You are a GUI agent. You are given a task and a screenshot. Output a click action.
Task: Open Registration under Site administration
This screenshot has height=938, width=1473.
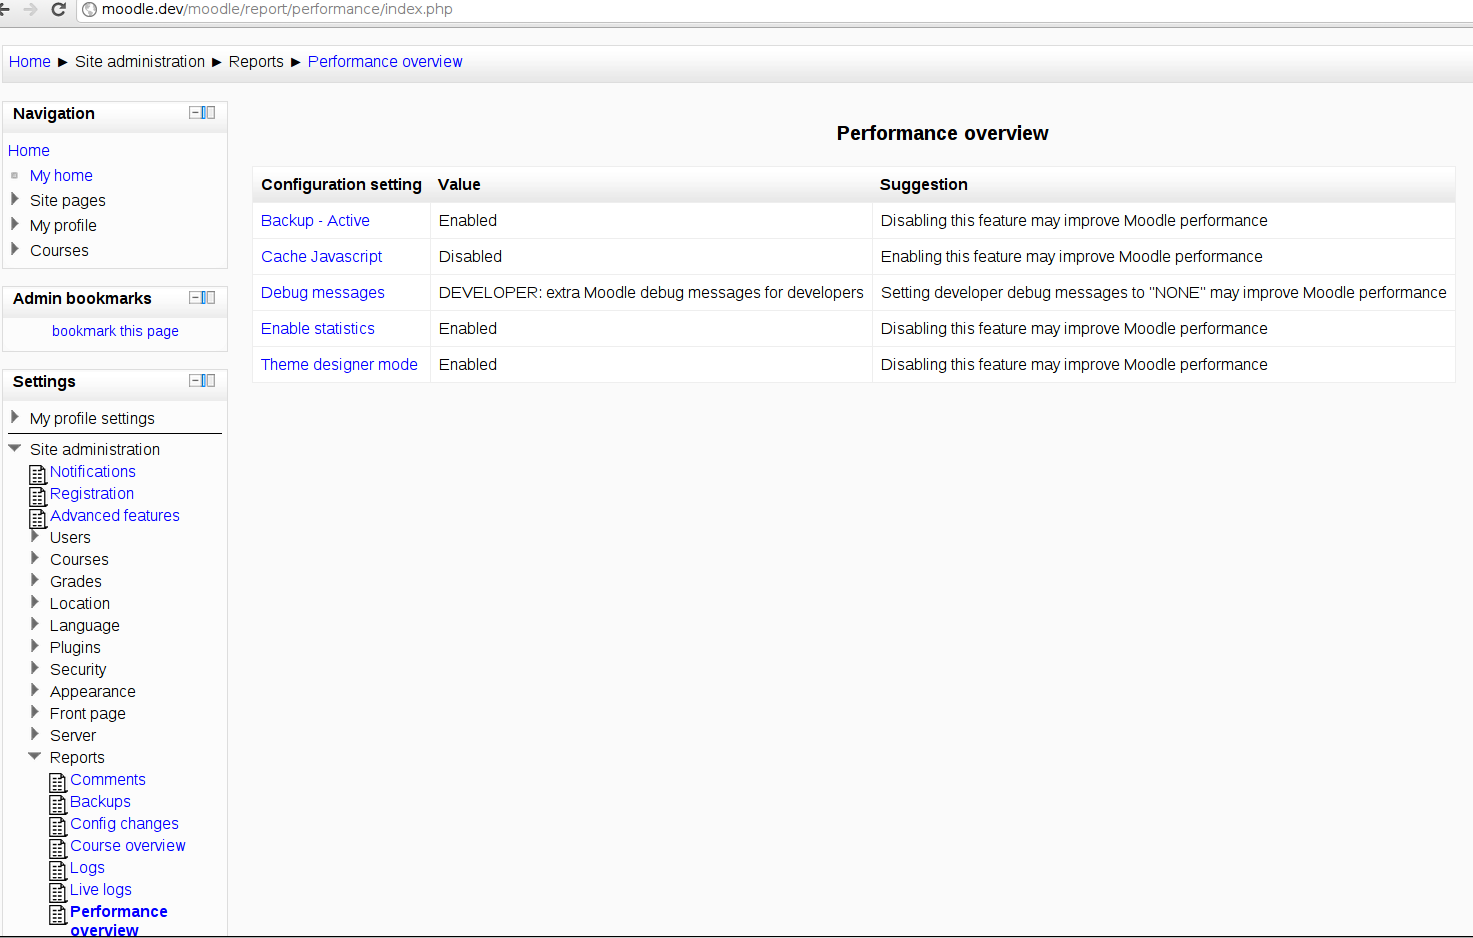[x=92, y=493]
